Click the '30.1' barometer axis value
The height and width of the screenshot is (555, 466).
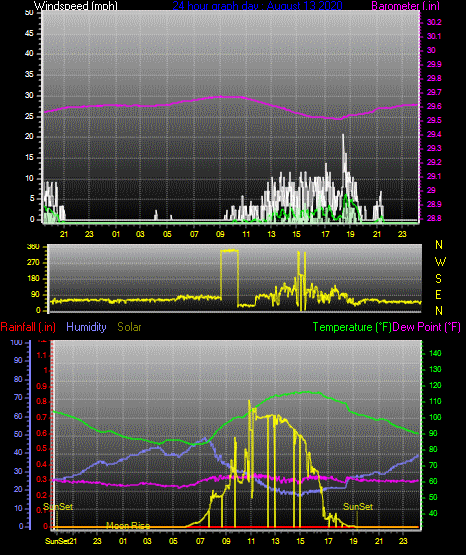pyautogui.click(x=434, y=36)
